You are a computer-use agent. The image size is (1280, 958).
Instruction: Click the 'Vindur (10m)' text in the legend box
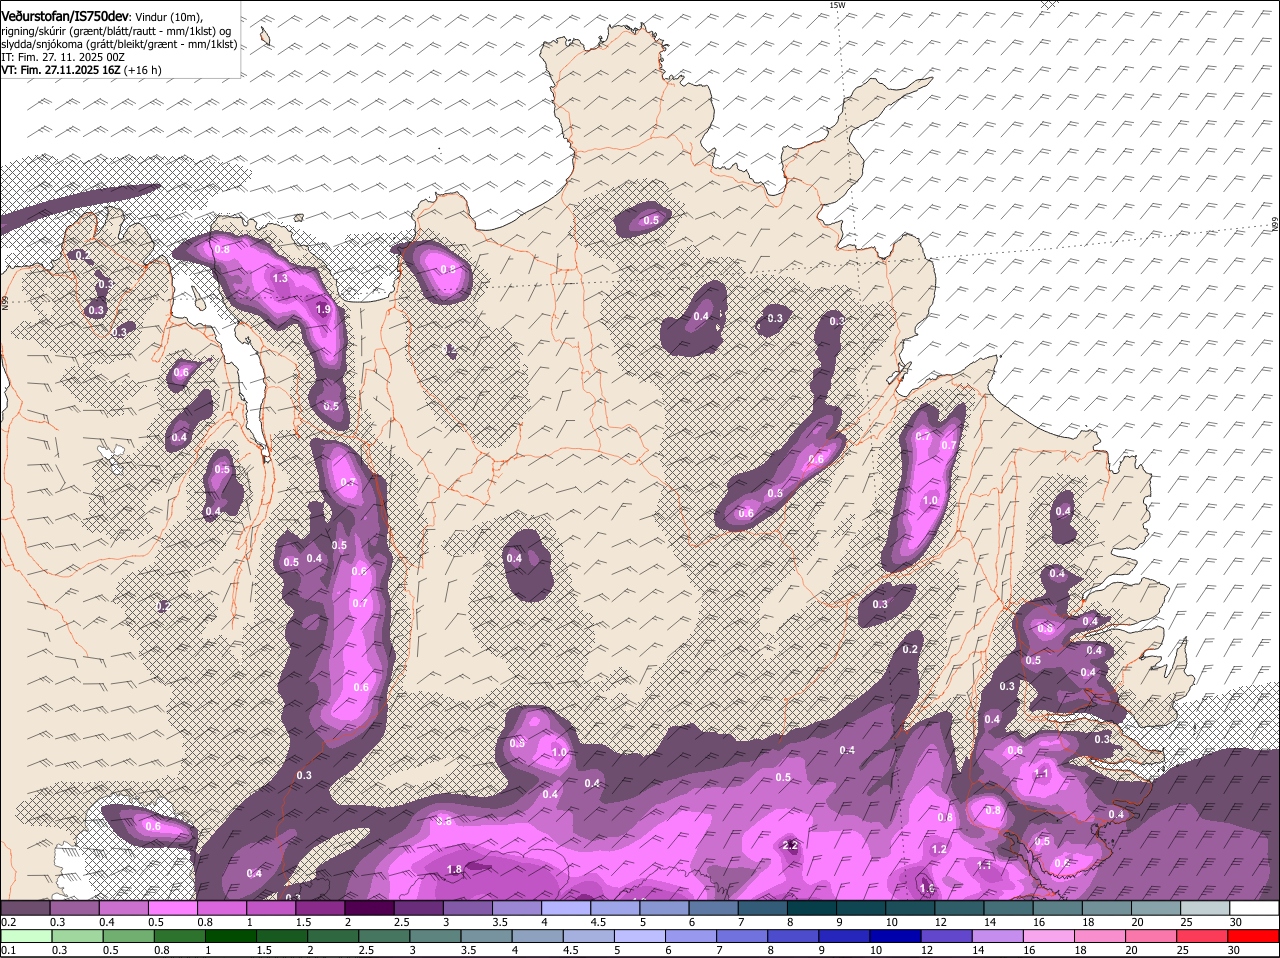click(x=168, y=18)
